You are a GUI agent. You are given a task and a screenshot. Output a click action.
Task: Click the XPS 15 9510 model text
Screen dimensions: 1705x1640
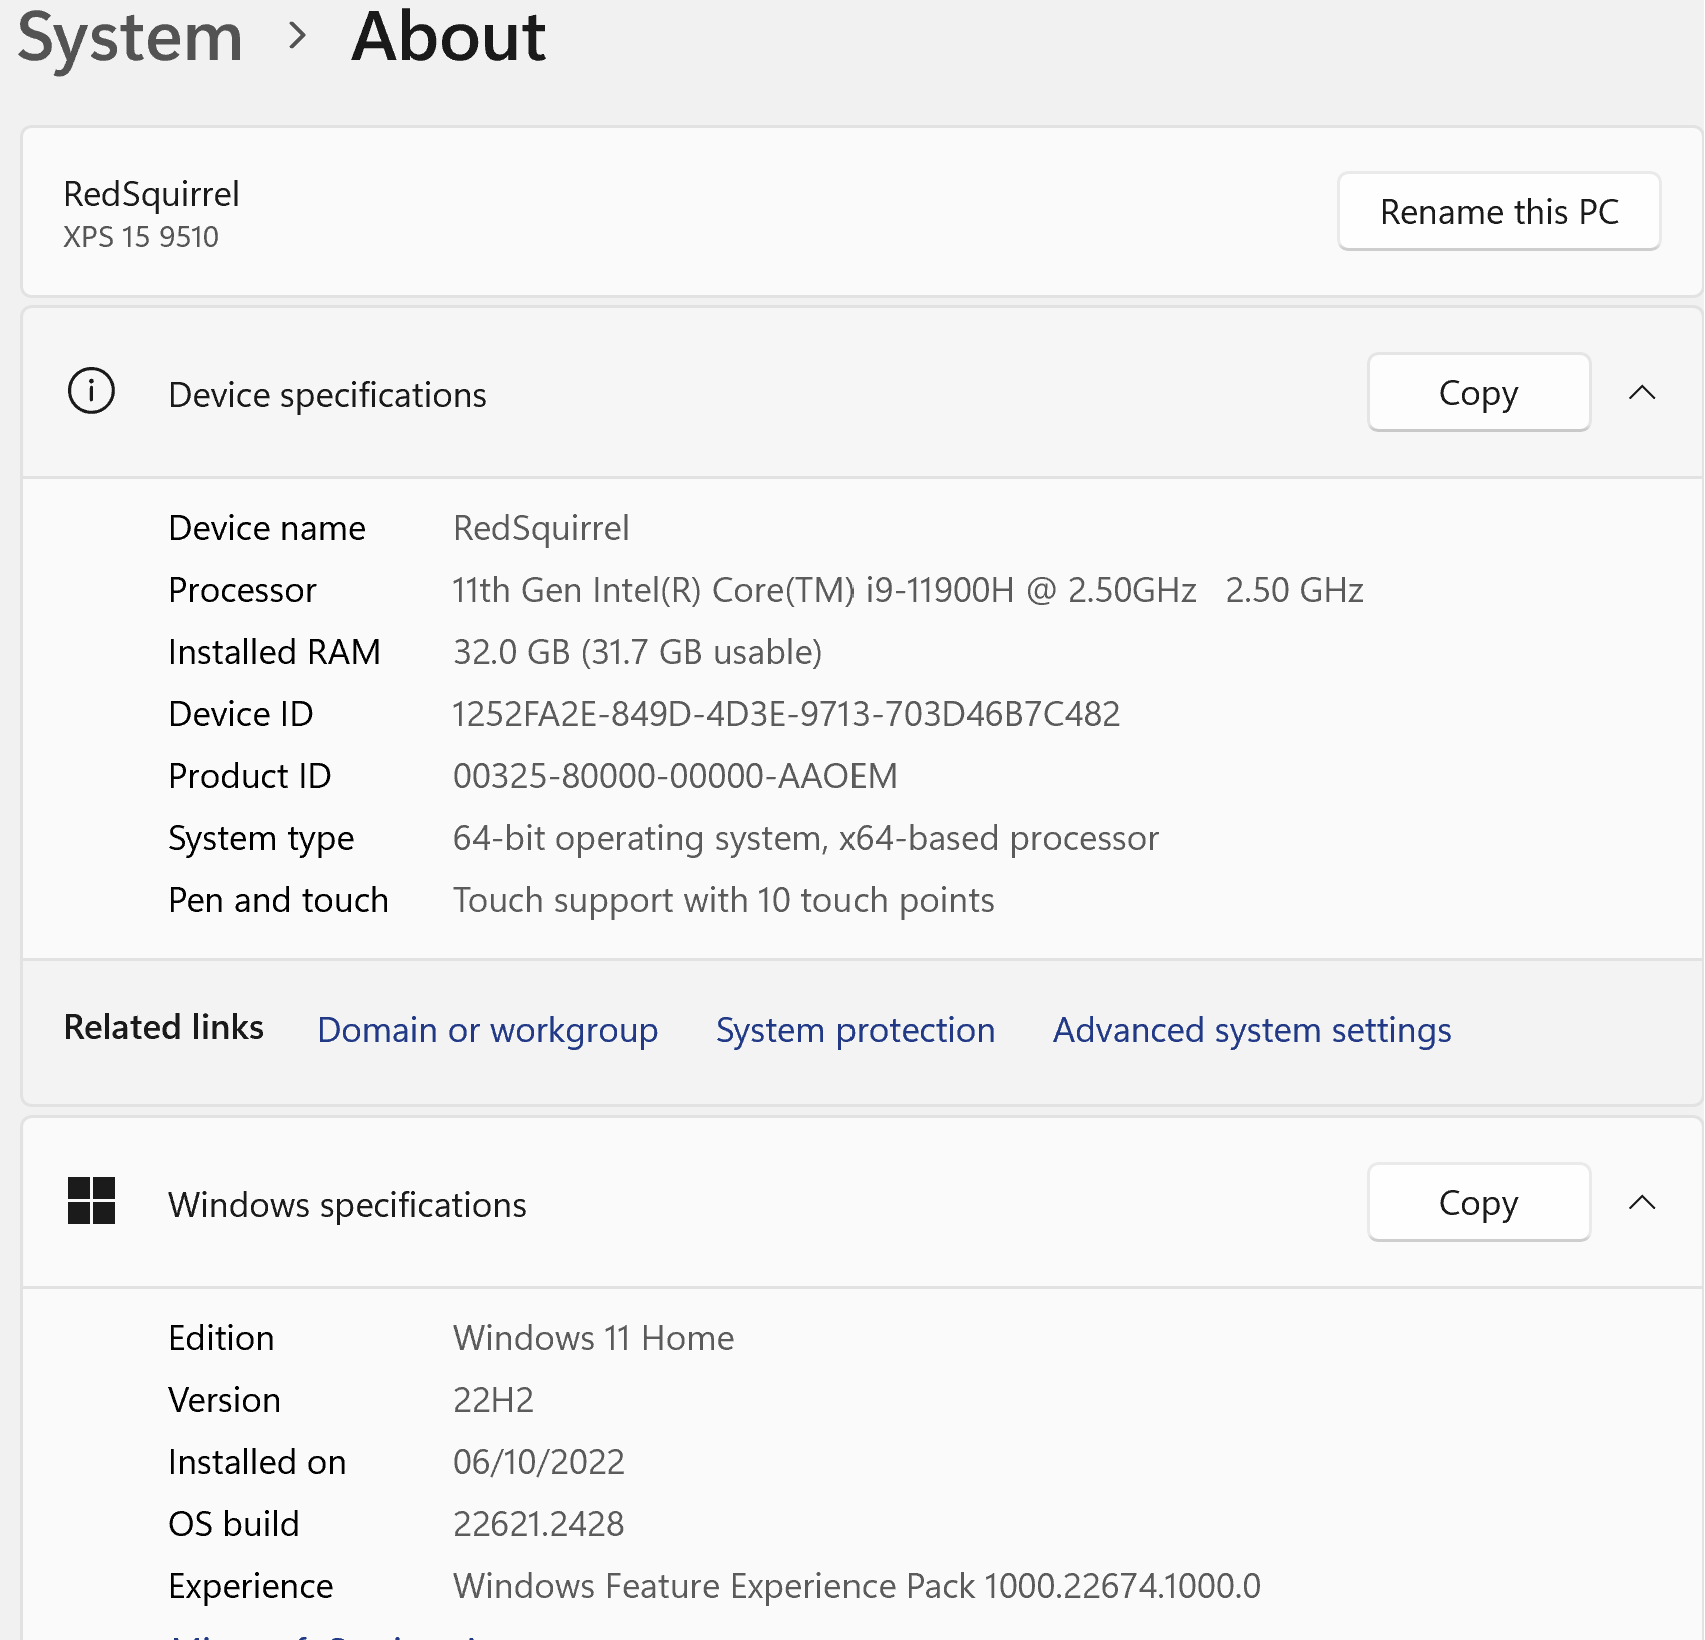tap(141, 237)
